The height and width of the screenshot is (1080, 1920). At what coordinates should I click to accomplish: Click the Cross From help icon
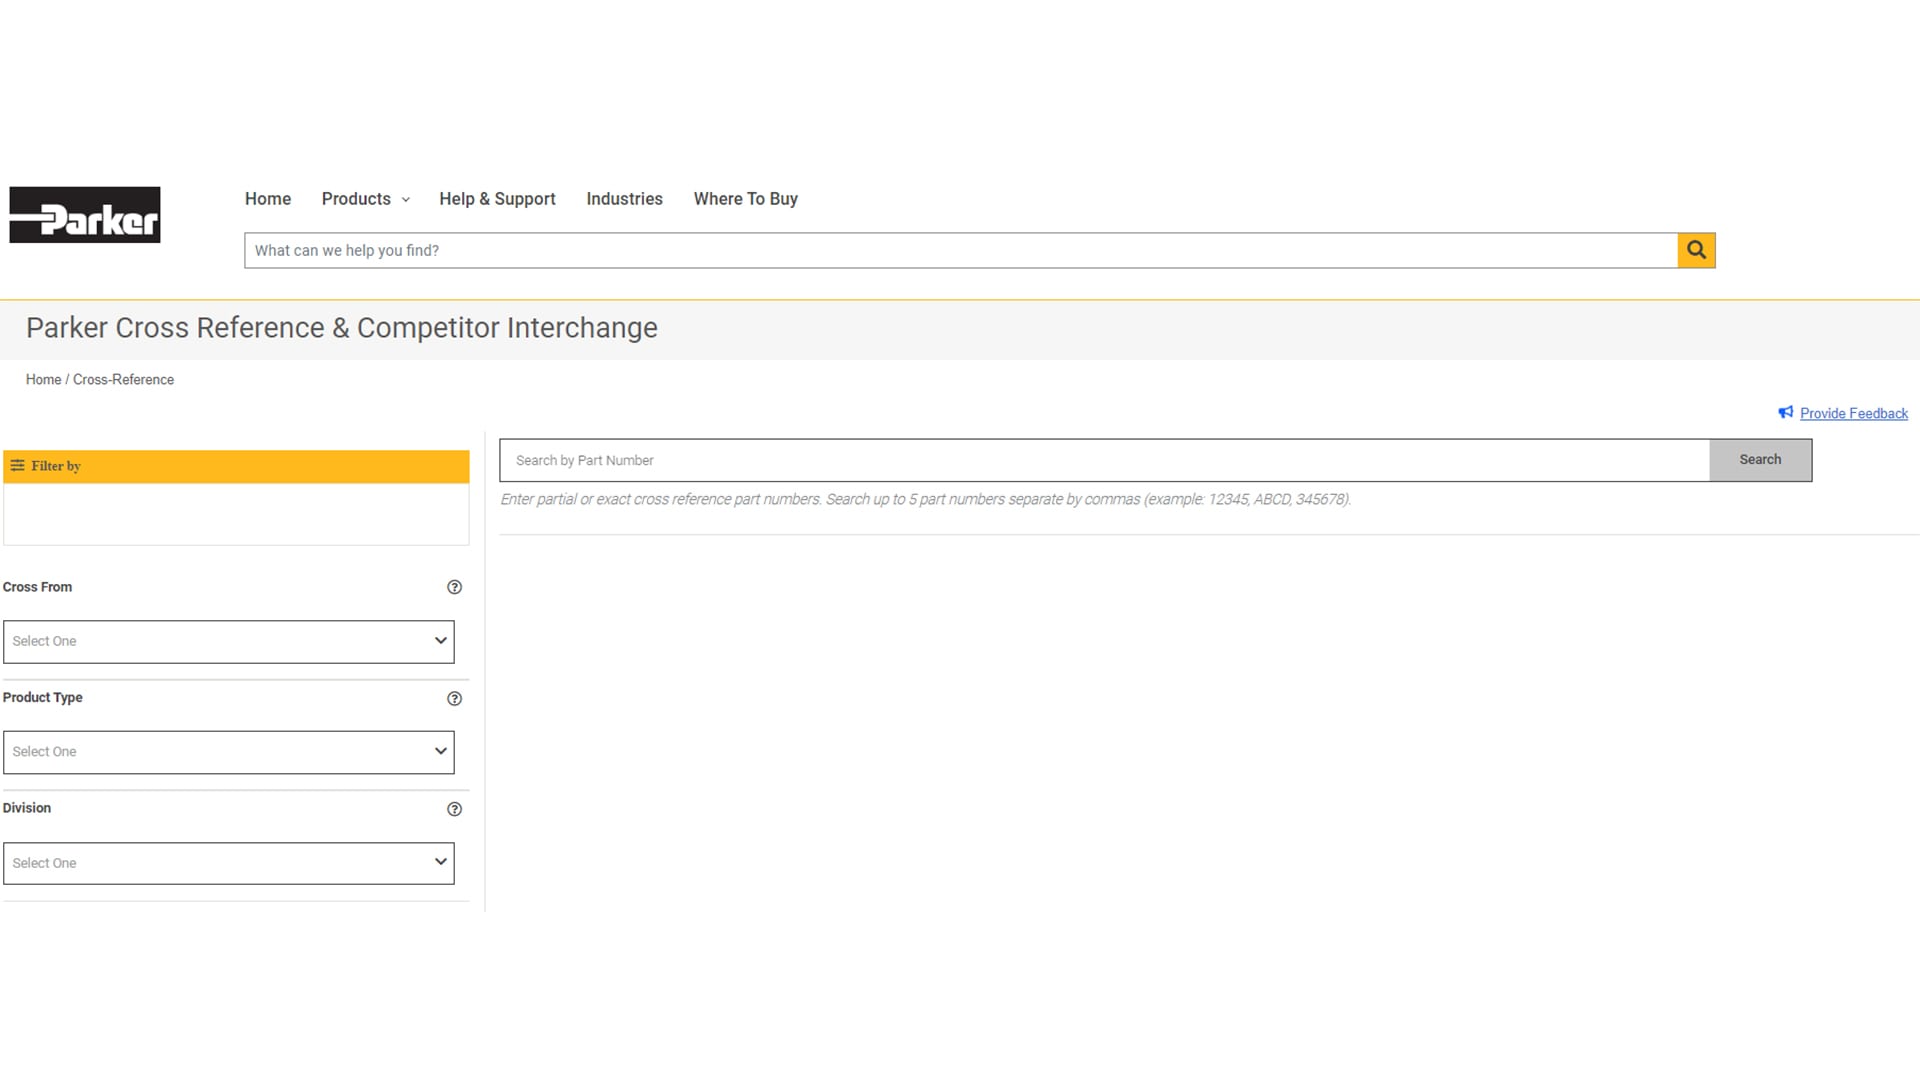[x=454, y=587]
